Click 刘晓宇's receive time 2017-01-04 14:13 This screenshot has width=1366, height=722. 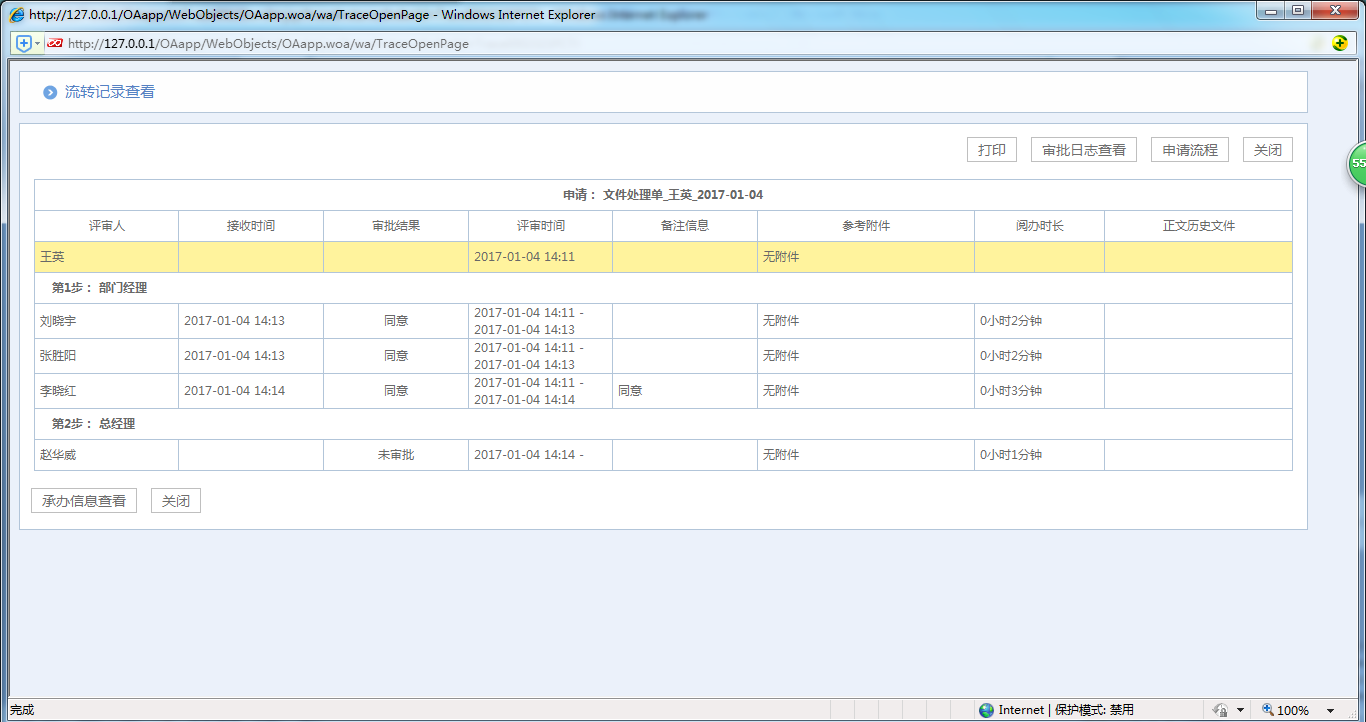(235, 321)
